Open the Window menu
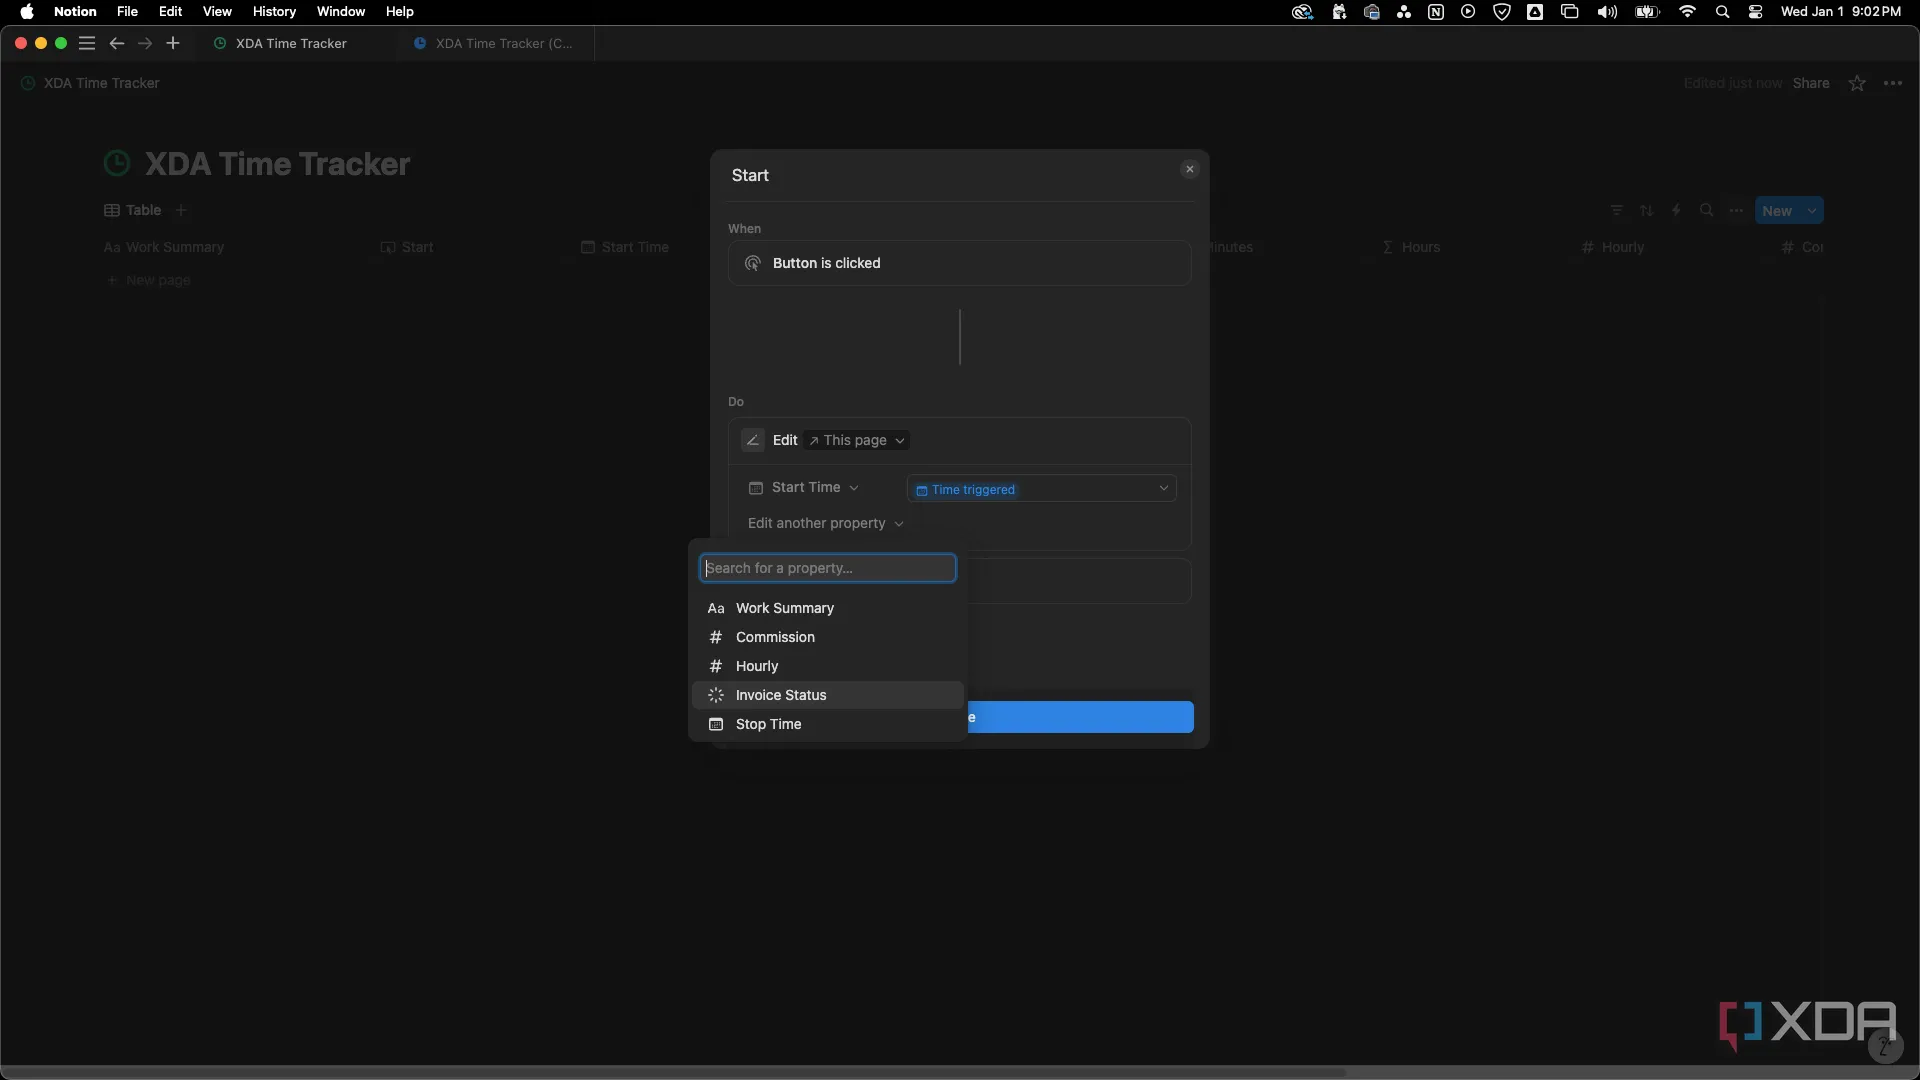Screen dimensions: 1920x1080 (341, 12)
